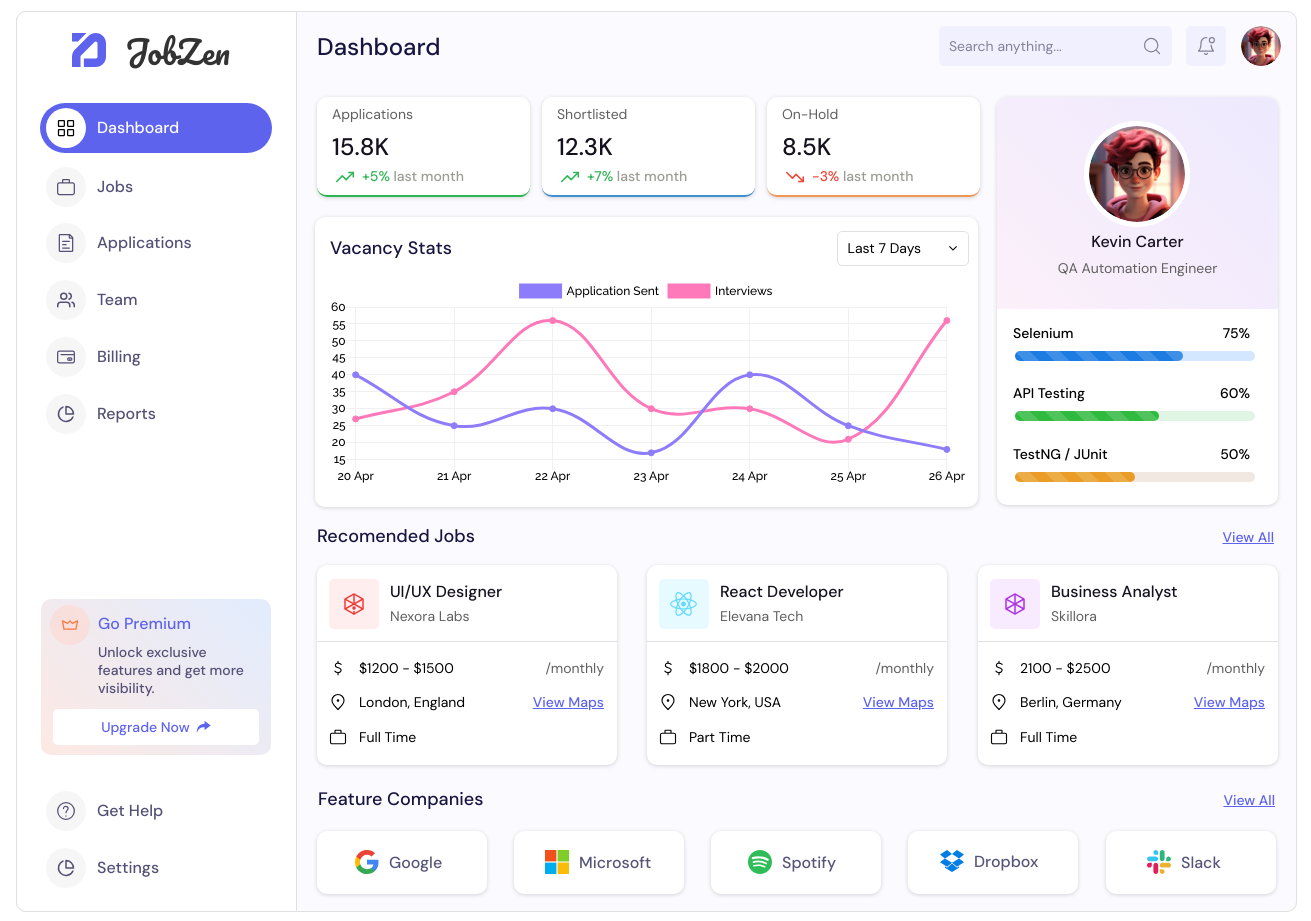Image resolution: width=1311 pixels, height=921 pixels.
Task: Click the JobZen logo icon
Action: 89,50
